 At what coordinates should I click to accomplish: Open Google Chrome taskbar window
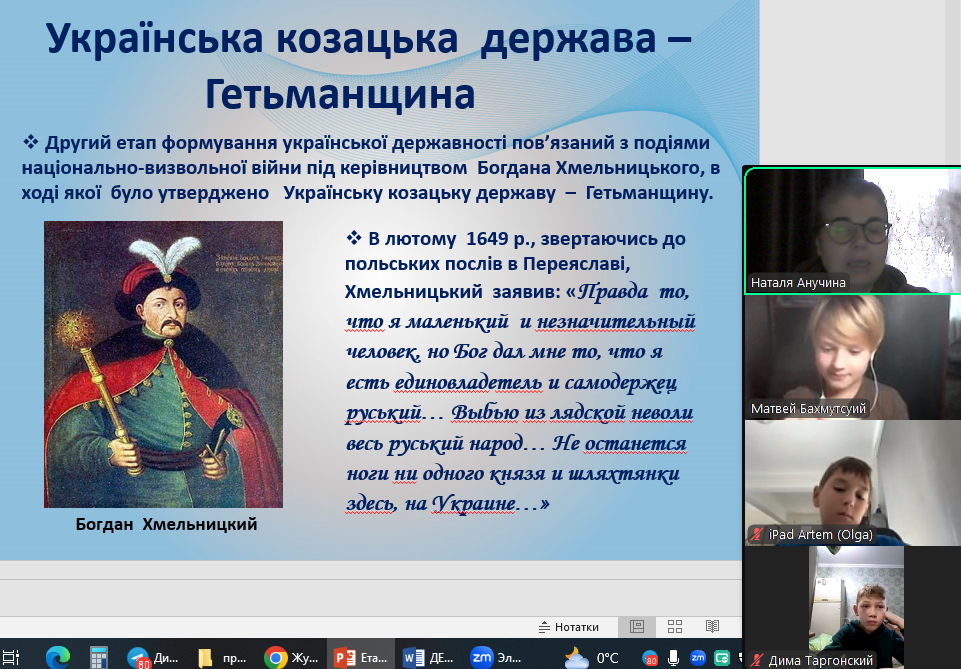click(x=291, y=658)
